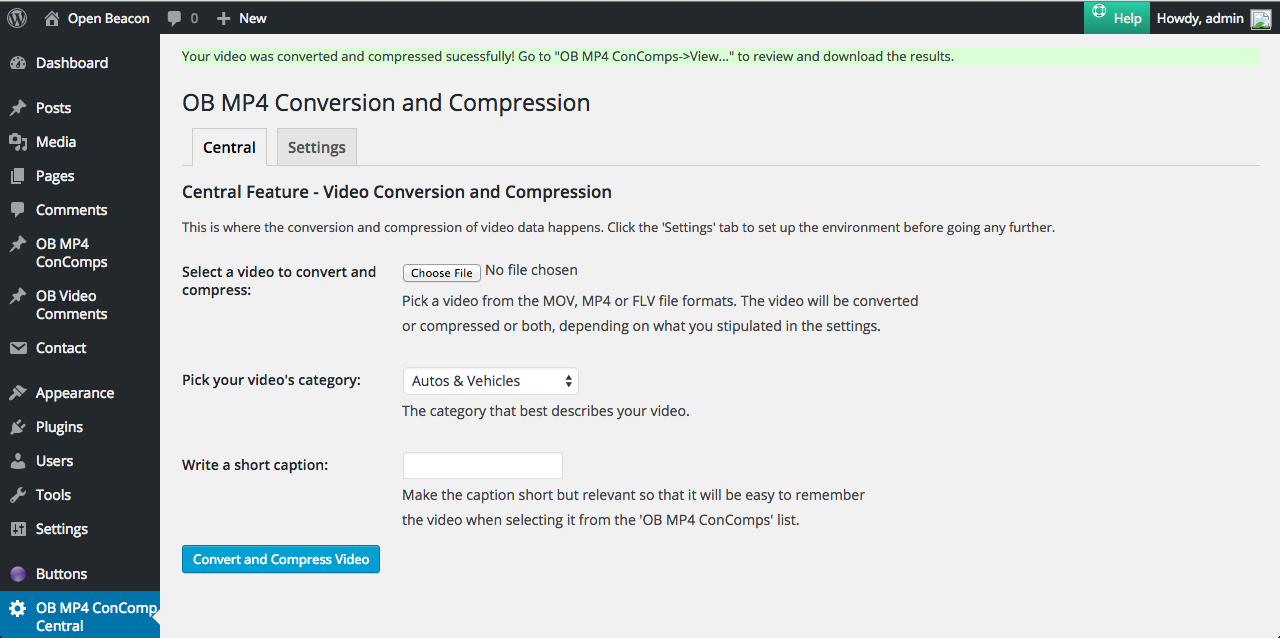The image size is (1280, 638).
Task: Open OB Video Comments menu item
Action: click(x=71, y=305)
